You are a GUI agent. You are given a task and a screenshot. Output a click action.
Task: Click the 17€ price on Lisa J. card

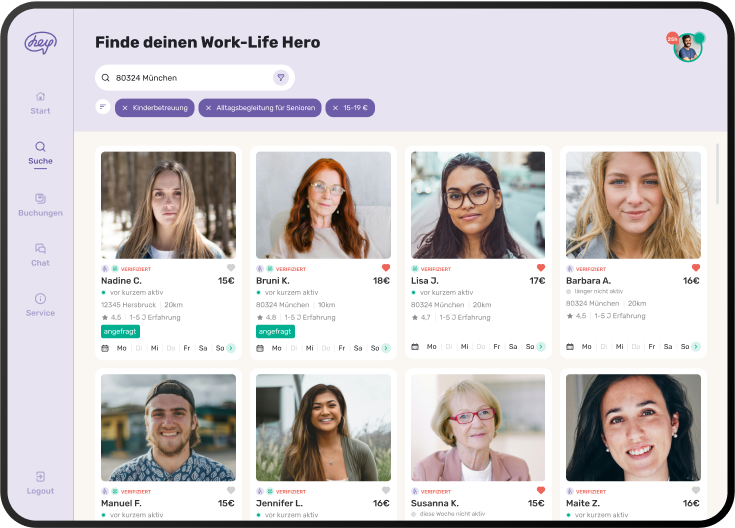[537, 281]
